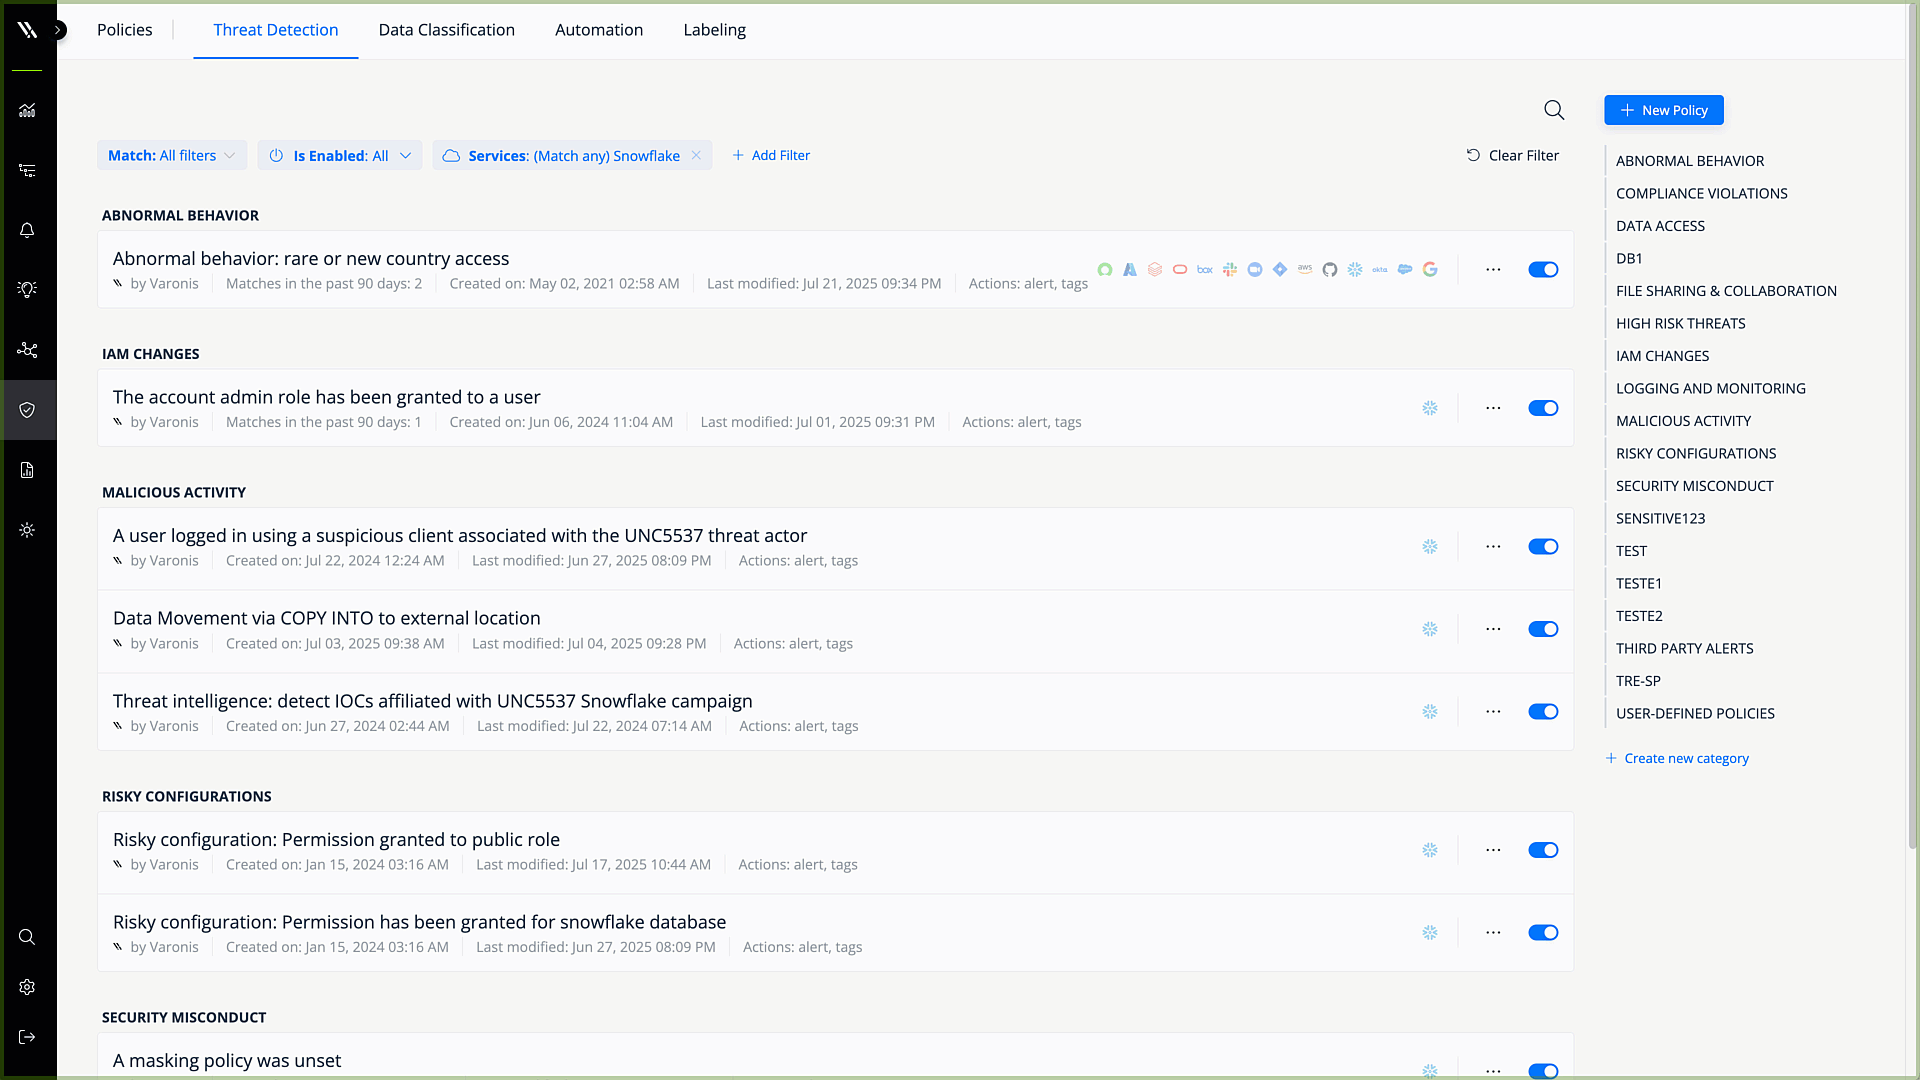1920x1080 pixels.
Task: Disable the 'Data Movement via COPY INTO' policy
Action: pos(1543,629)
